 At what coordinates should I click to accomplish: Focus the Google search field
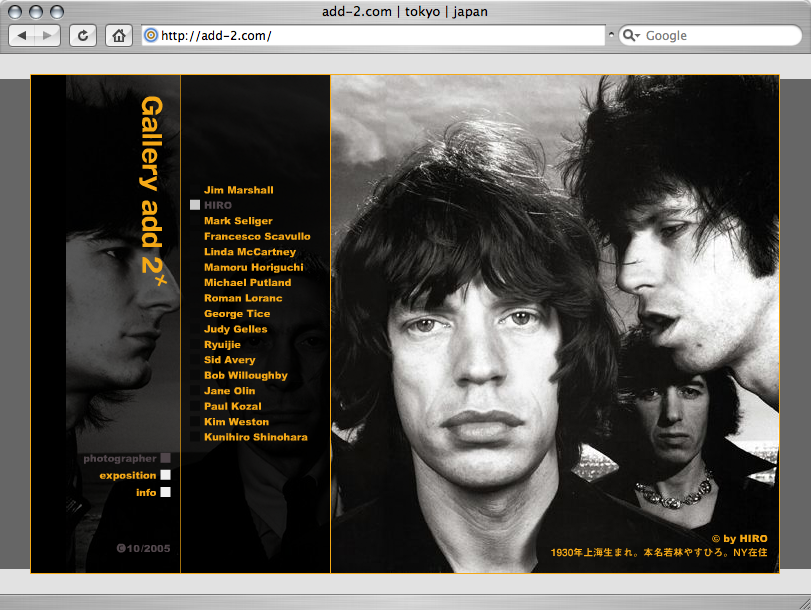pyautogui.click(x=710, y=35)
